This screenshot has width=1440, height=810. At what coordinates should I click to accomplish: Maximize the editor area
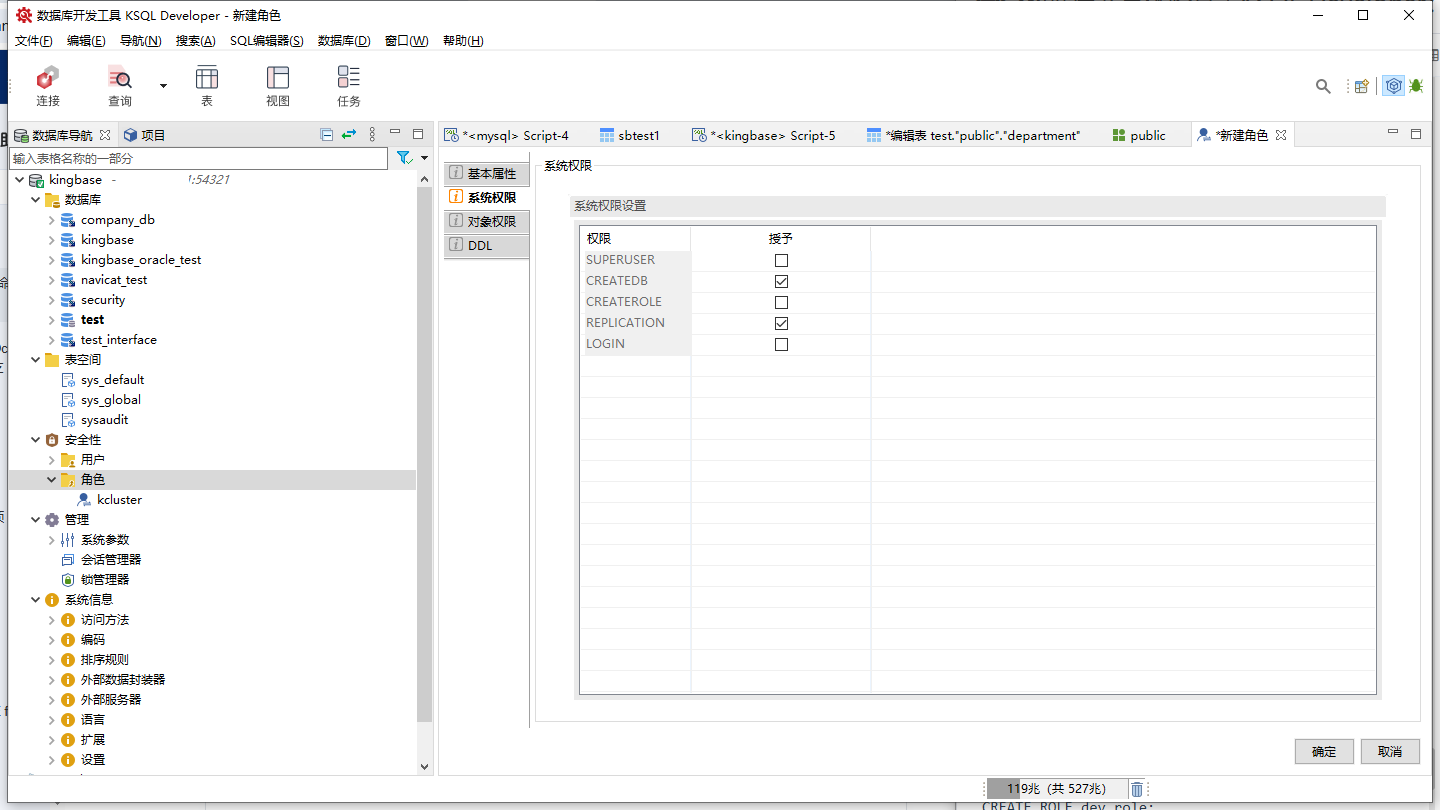[1416, 134]
